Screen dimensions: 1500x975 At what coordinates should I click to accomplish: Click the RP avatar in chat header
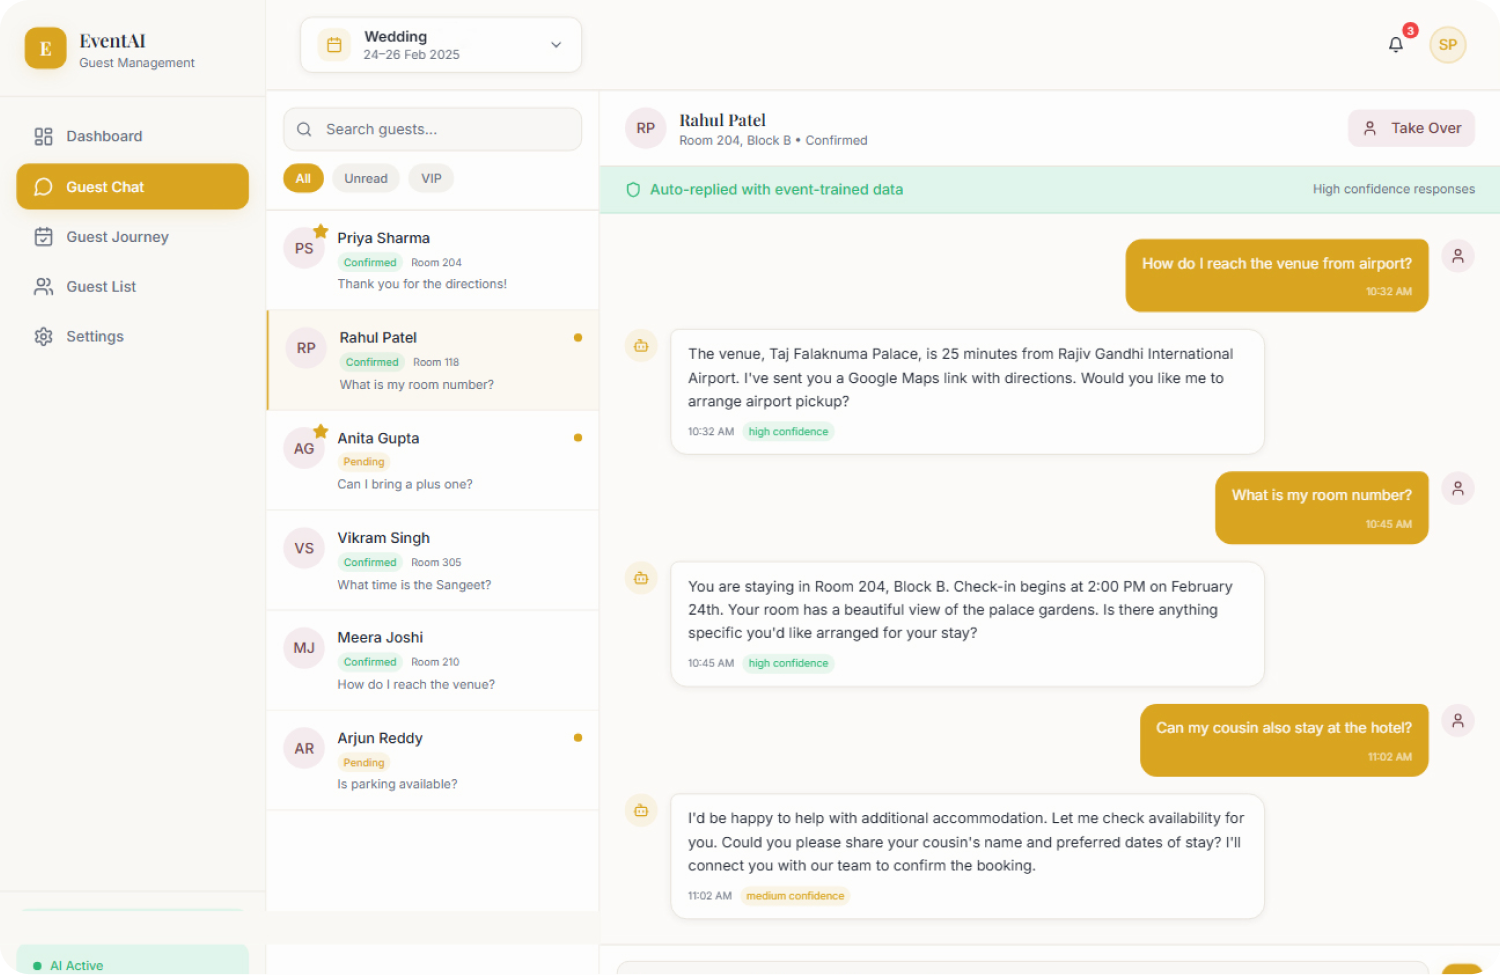[x=645, y=129]
